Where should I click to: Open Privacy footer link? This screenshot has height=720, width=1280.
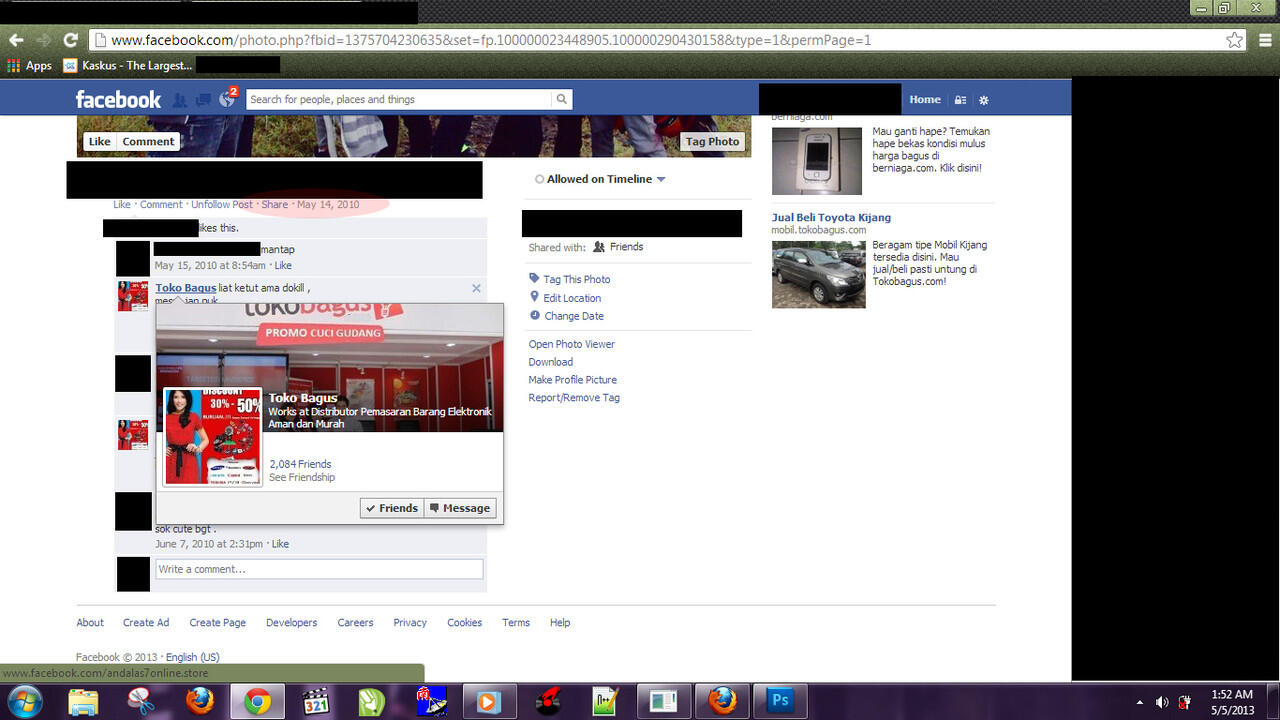pyautogui.click(x=410, y=622)
